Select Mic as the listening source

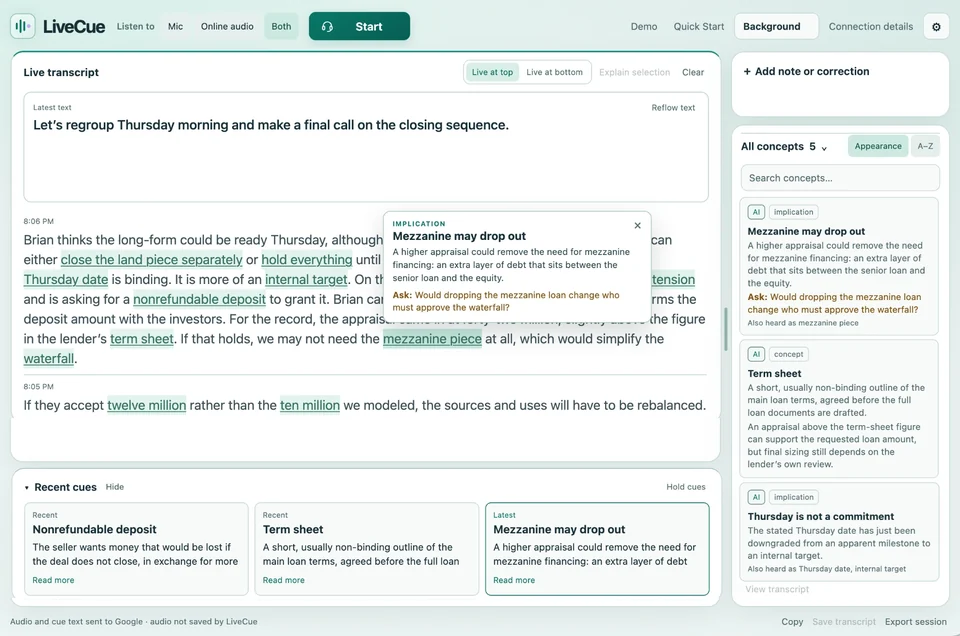coord(175,26)
